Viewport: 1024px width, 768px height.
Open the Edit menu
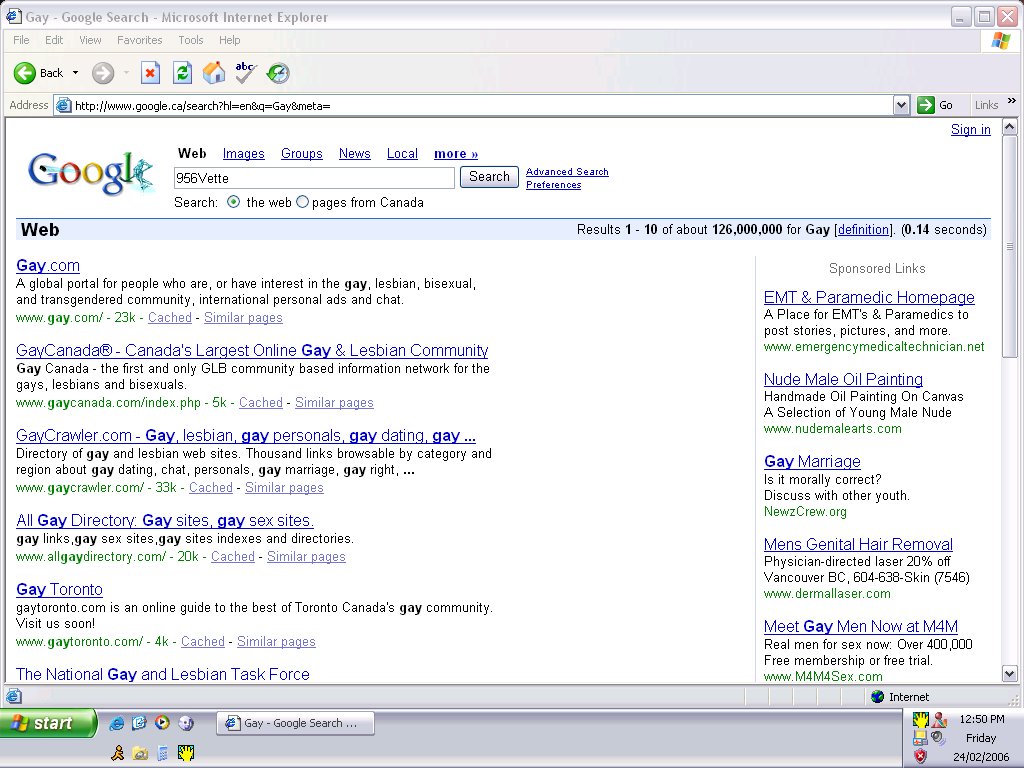54,40
